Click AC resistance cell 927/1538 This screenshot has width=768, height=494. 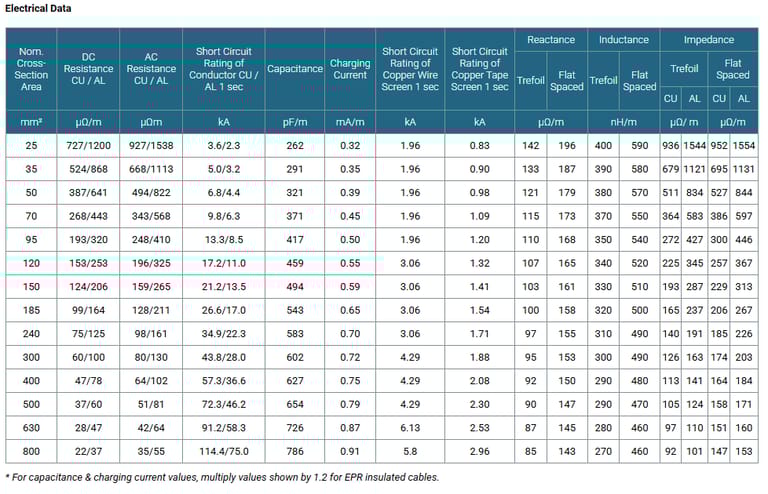coord(151,146)
